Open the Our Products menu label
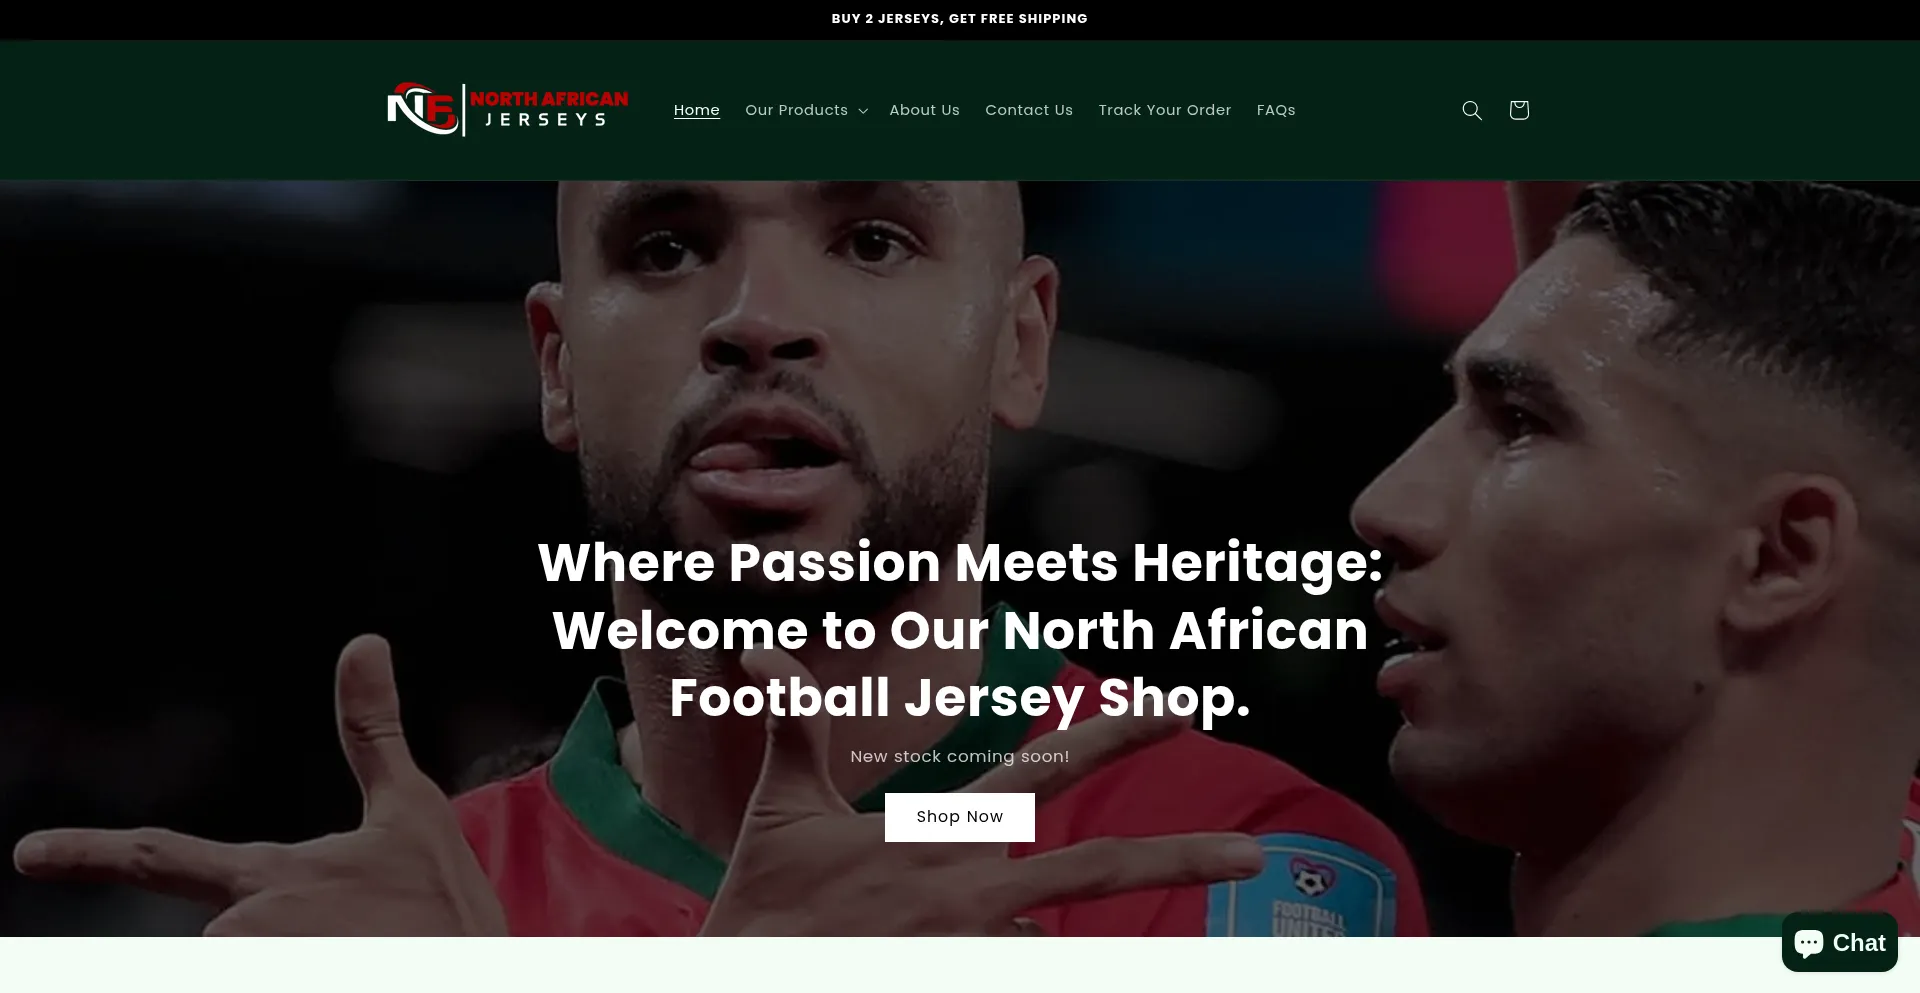Screen dimensions: 1920x993 point(796,110)
